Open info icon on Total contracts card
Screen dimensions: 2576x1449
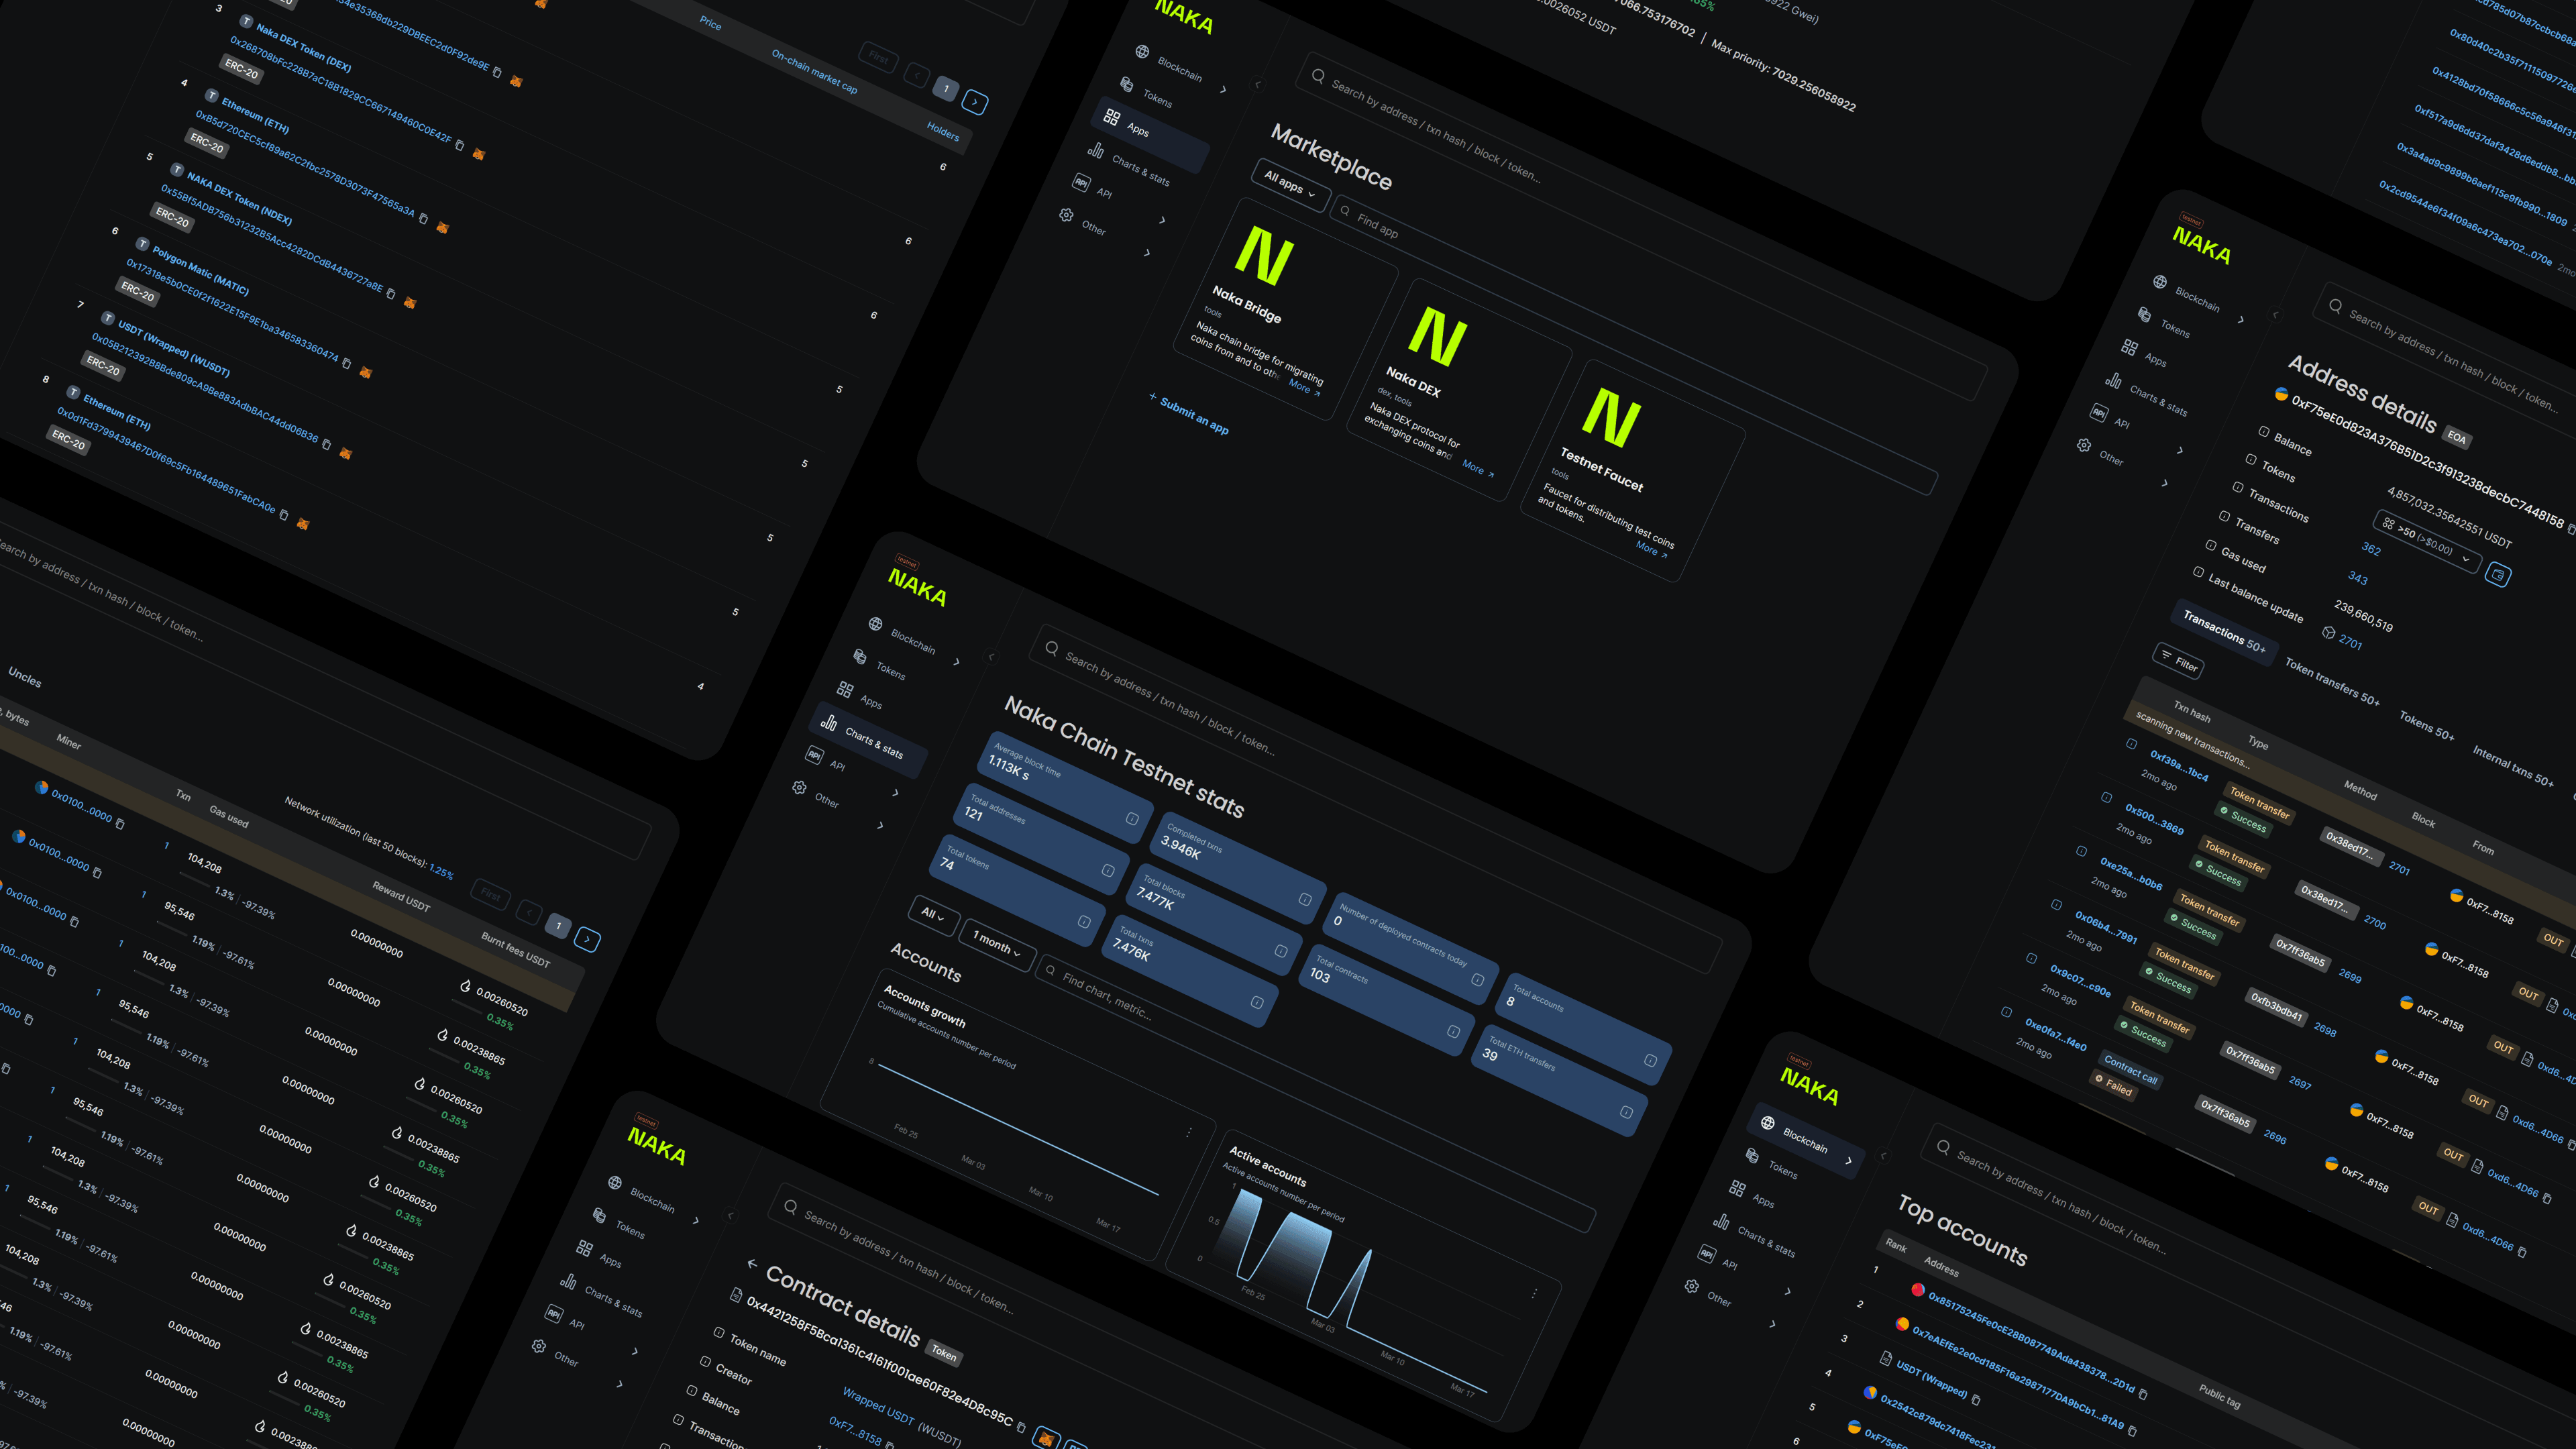tap(1453, 1031)
